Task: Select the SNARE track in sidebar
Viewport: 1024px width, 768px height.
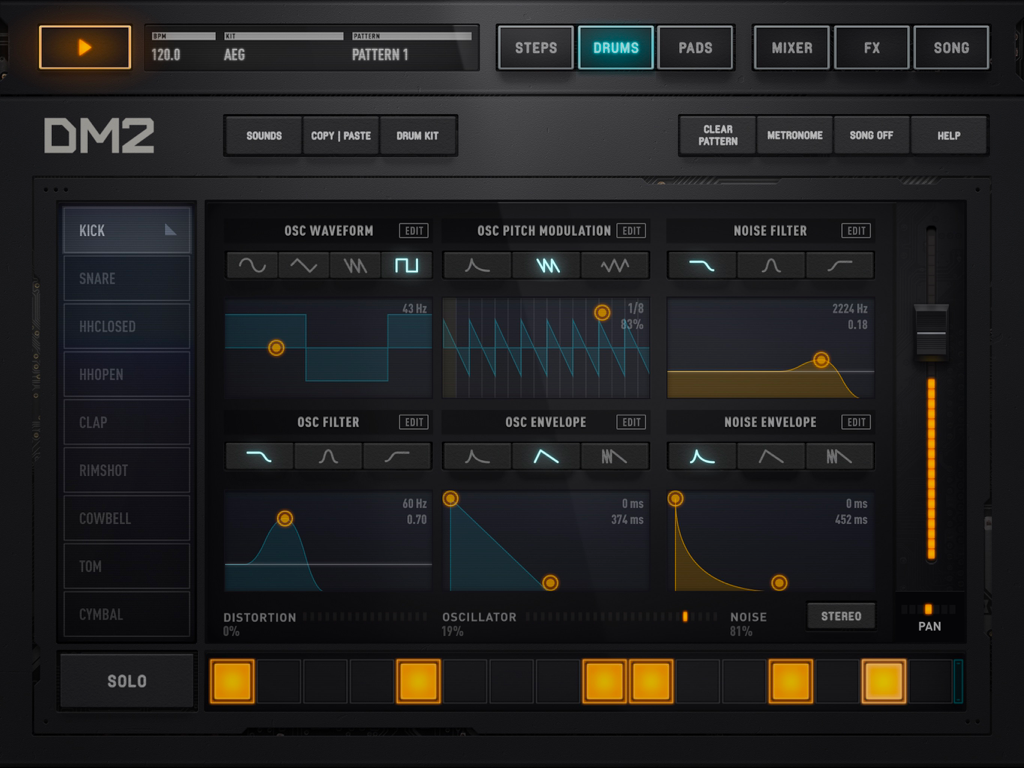Action: pos(126,278)
